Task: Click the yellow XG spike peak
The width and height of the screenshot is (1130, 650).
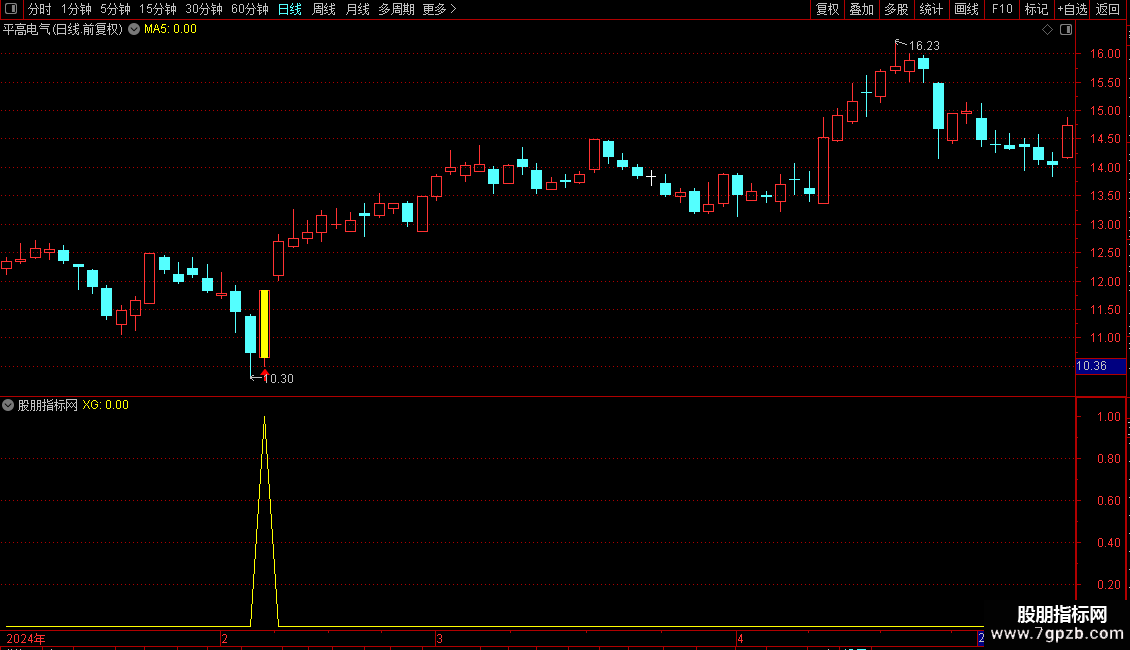Action: [x=264, y=418]
